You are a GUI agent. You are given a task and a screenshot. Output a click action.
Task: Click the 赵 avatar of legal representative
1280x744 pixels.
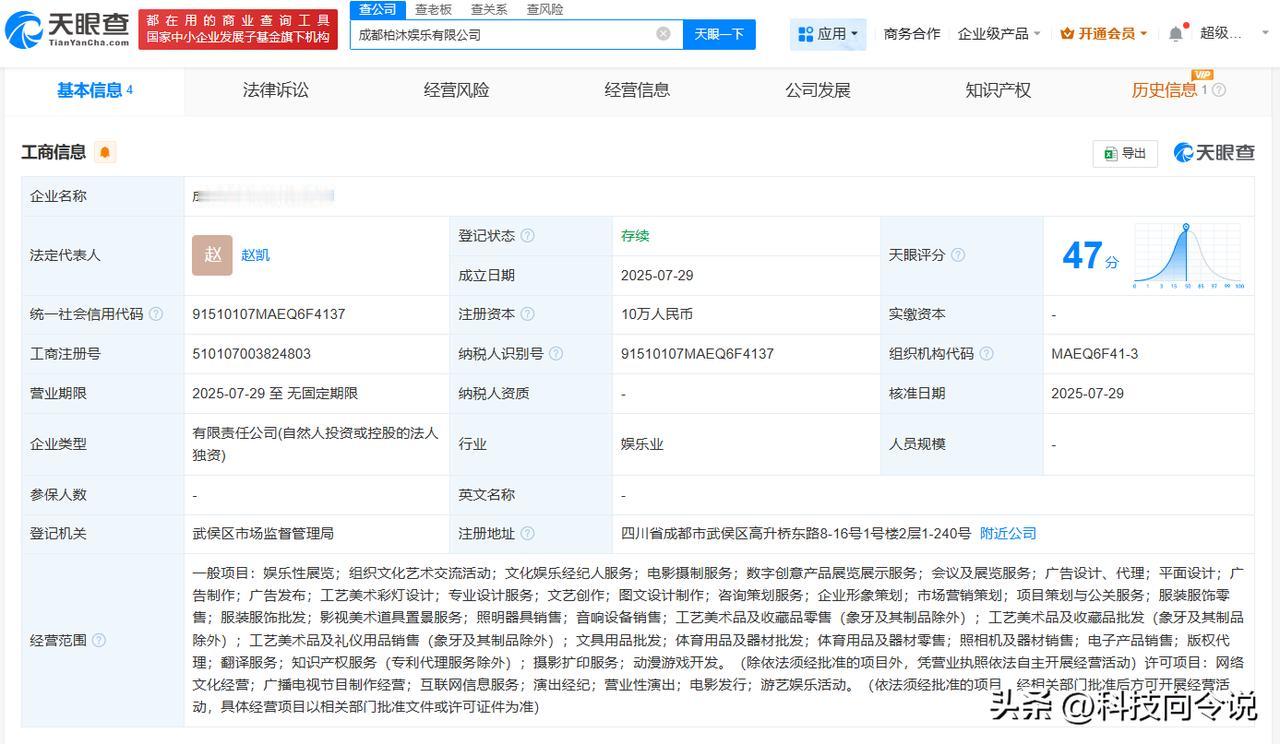212,255
